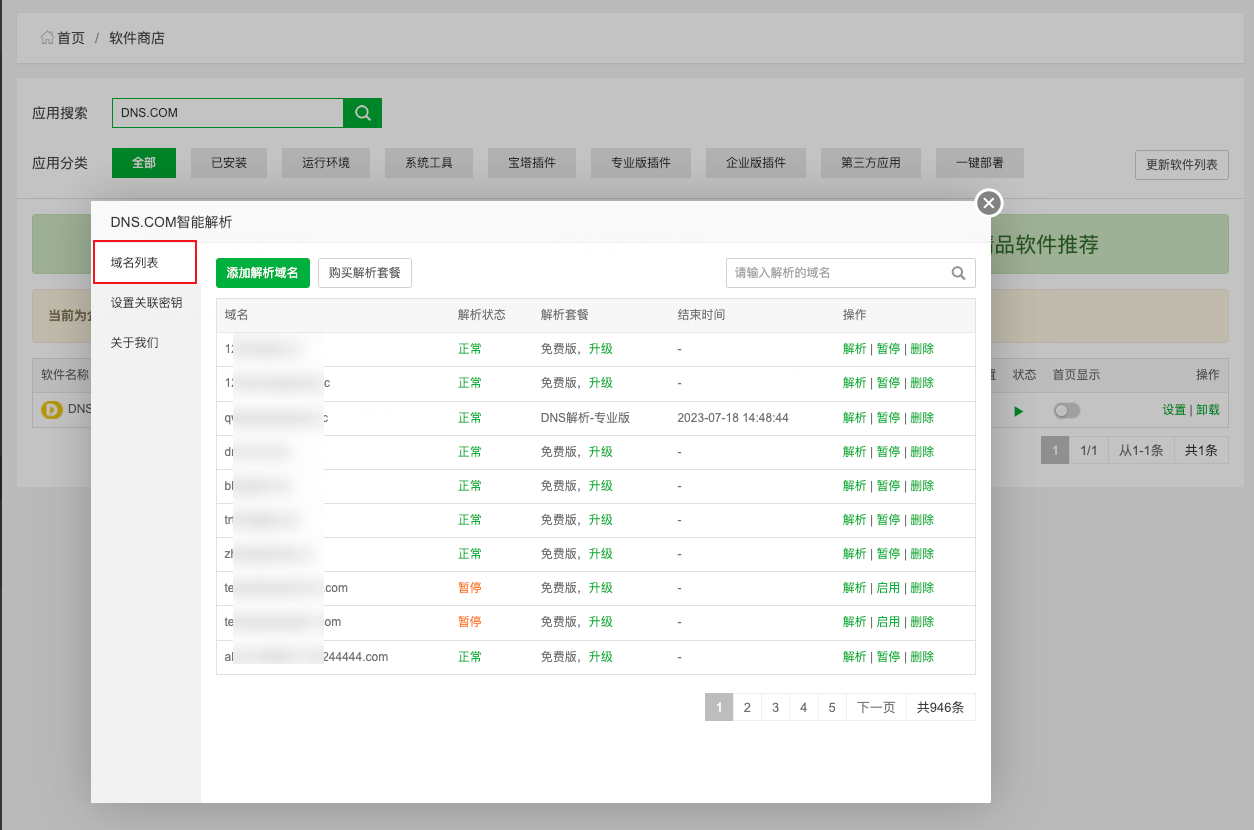Click 升级 in the row starting with zh

coord(600,553)
